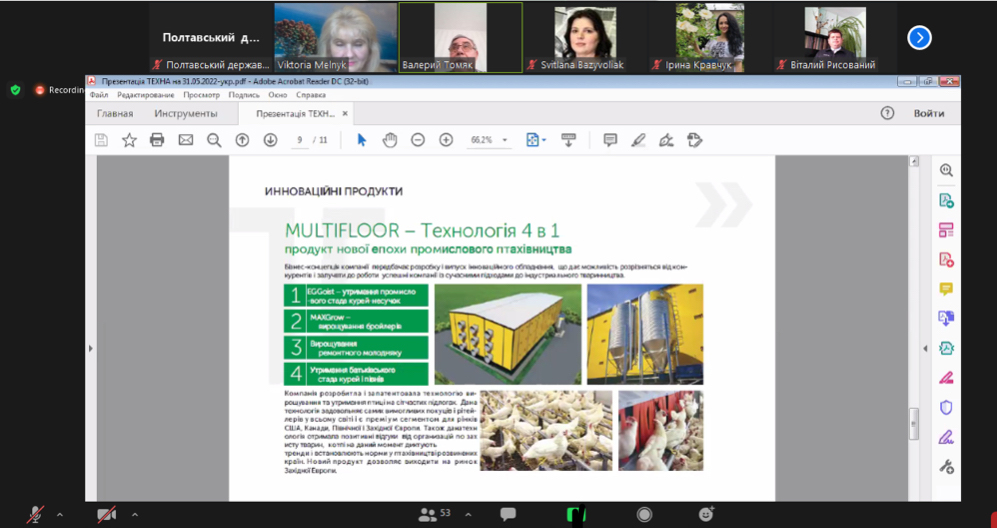This screenshot has height=528, width=997.
Task: Click the Zoom record circle button
Action: [644, 514]
